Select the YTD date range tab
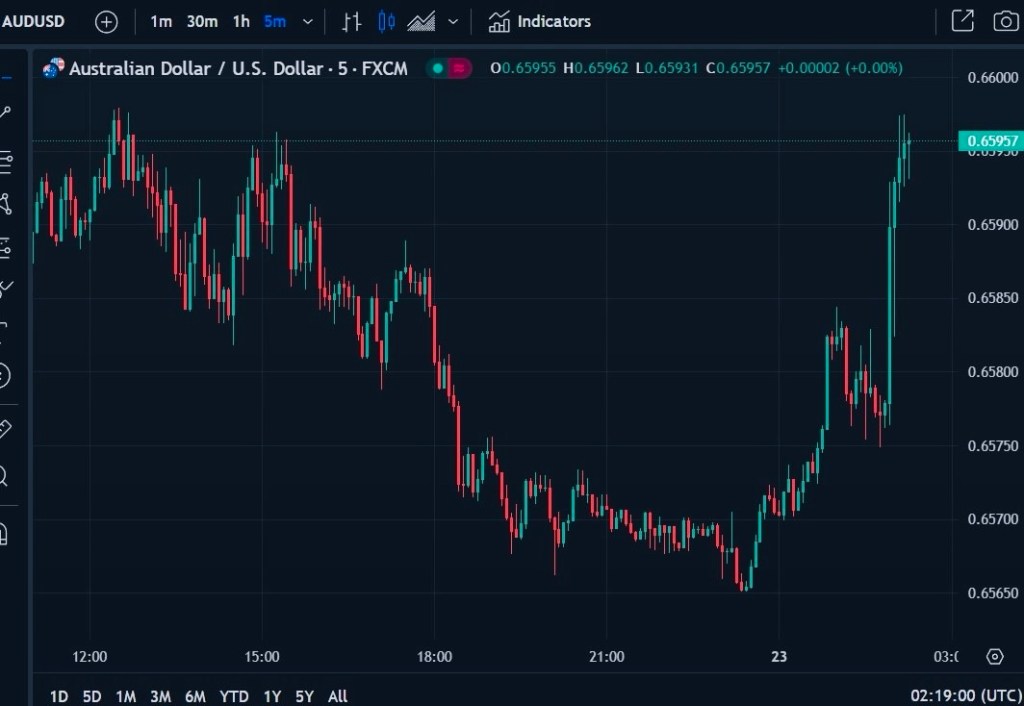This screenshot has width=1024, height=706. [234, 695]
